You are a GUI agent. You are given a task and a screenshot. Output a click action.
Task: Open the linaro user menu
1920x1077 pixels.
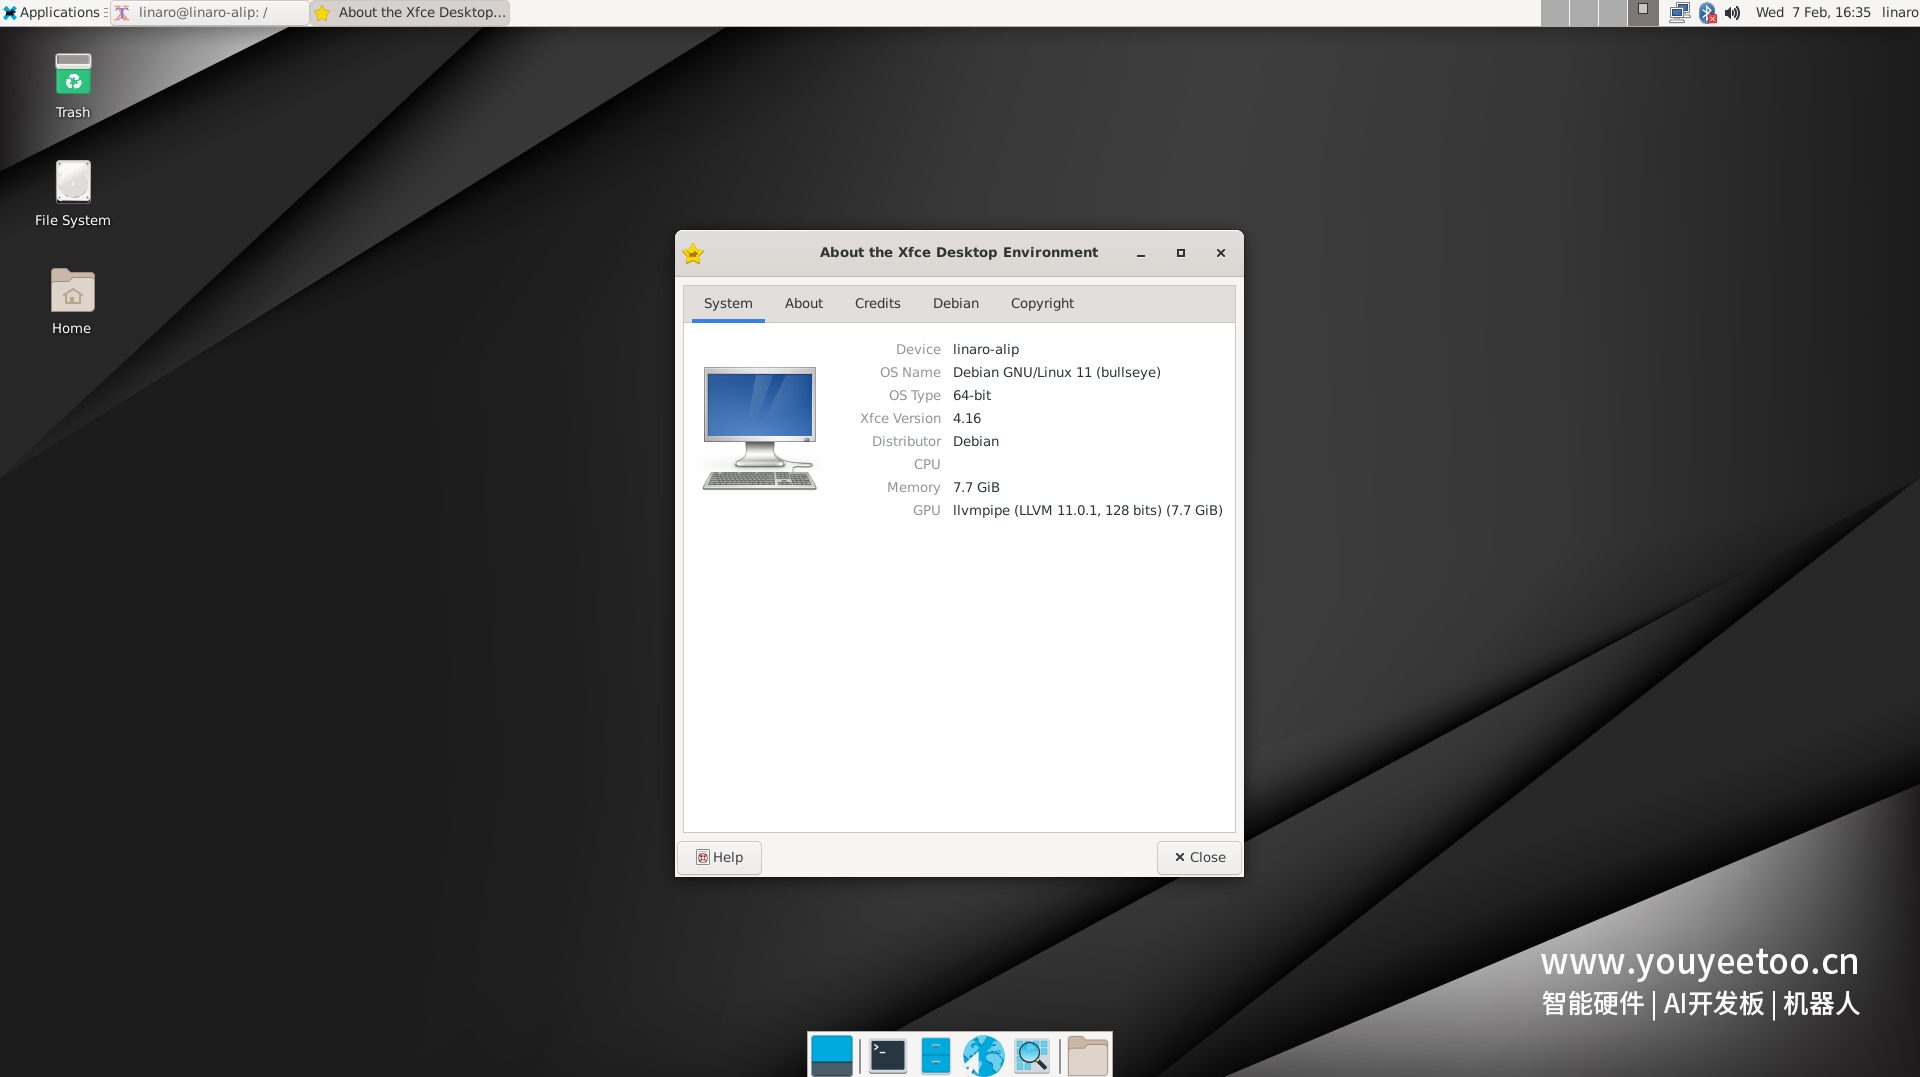coord(1899,13)
